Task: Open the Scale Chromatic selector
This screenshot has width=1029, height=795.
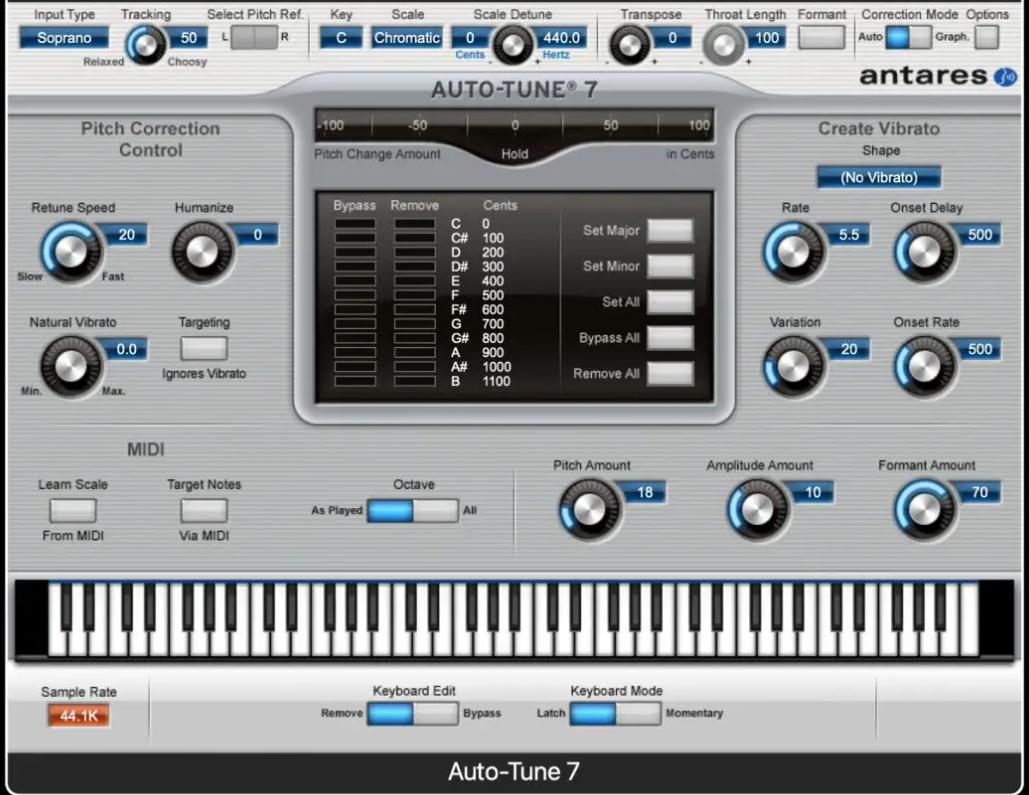Action: (x=406, y=37)
